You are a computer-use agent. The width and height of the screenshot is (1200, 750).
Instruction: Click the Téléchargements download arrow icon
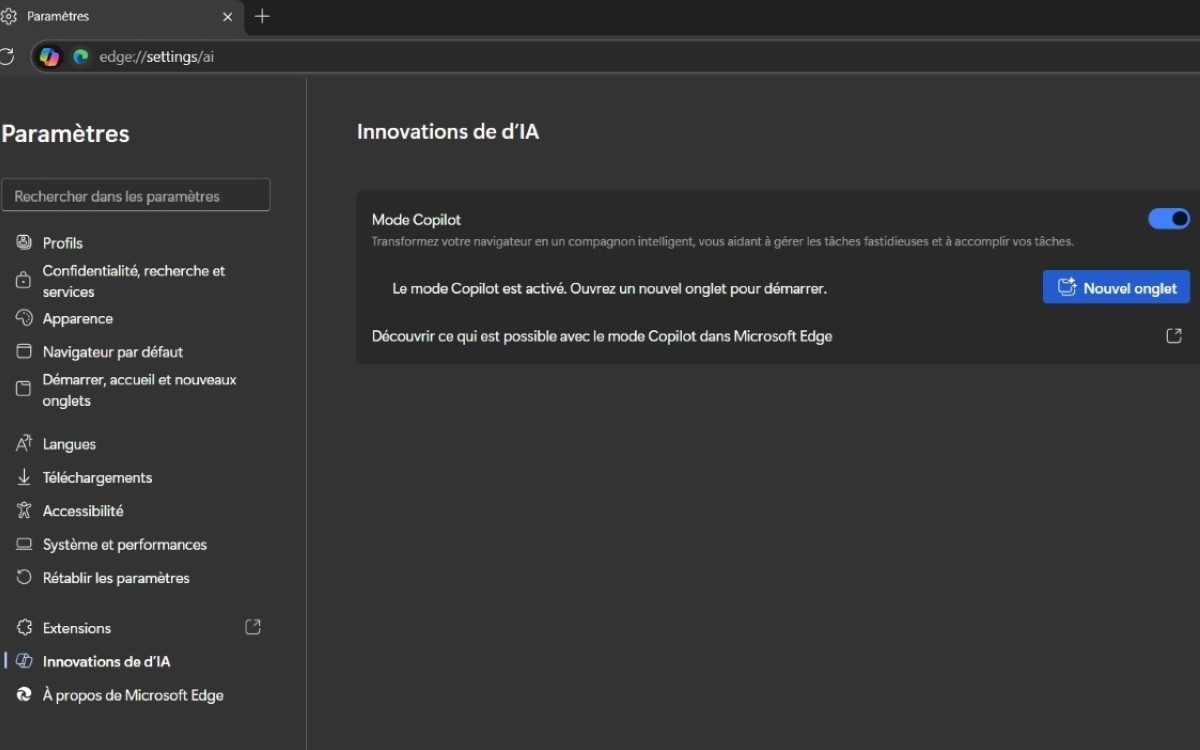pos(24,478)
